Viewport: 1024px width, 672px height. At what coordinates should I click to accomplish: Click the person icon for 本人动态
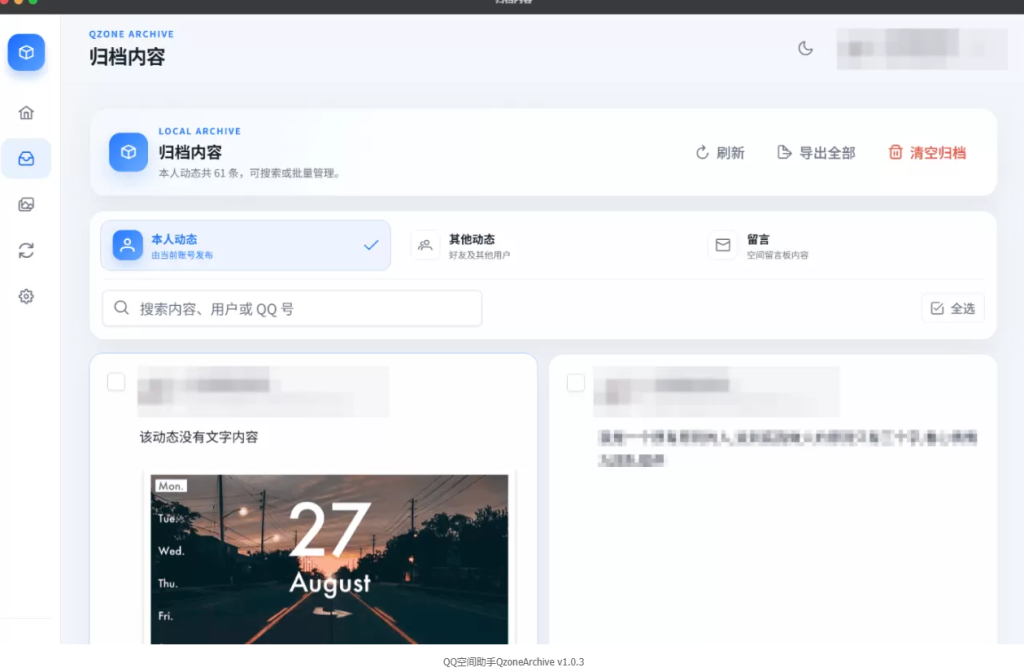tap(127, 246)
